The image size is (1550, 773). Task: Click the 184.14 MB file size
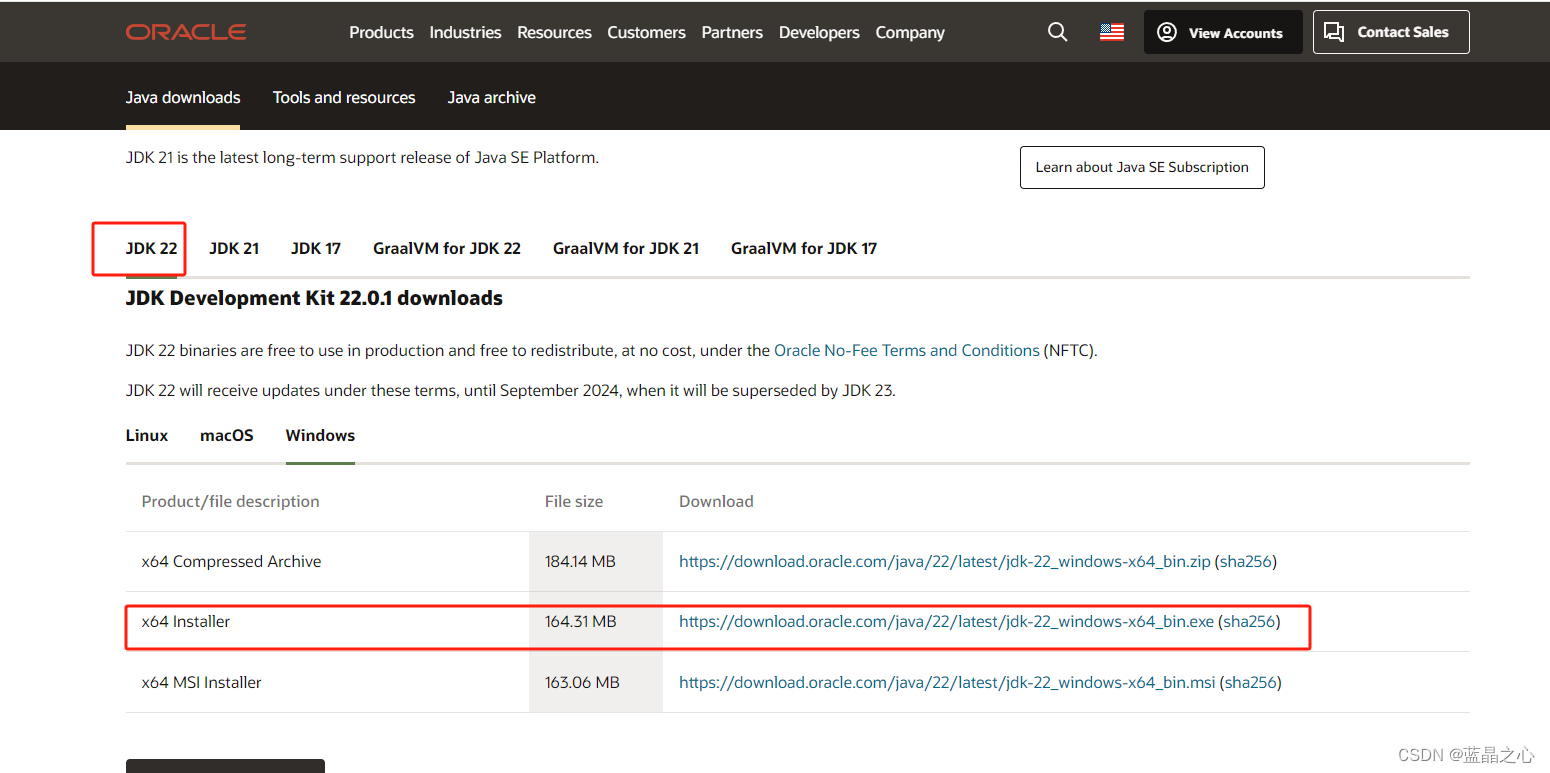[580, 561]
